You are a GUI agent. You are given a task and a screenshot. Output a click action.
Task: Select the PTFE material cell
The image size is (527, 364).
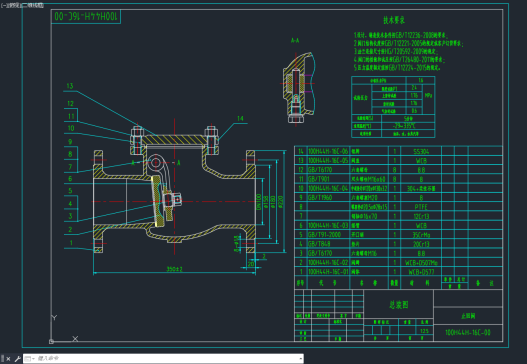coord(421,207)
